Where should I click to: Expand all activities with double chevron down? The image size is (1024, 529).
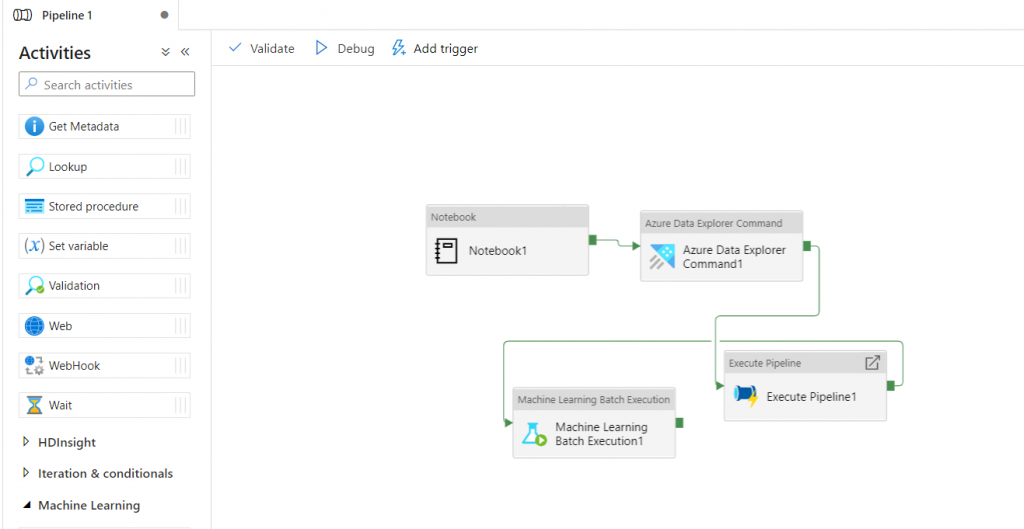pyautogui.click(x=165, y=52)
